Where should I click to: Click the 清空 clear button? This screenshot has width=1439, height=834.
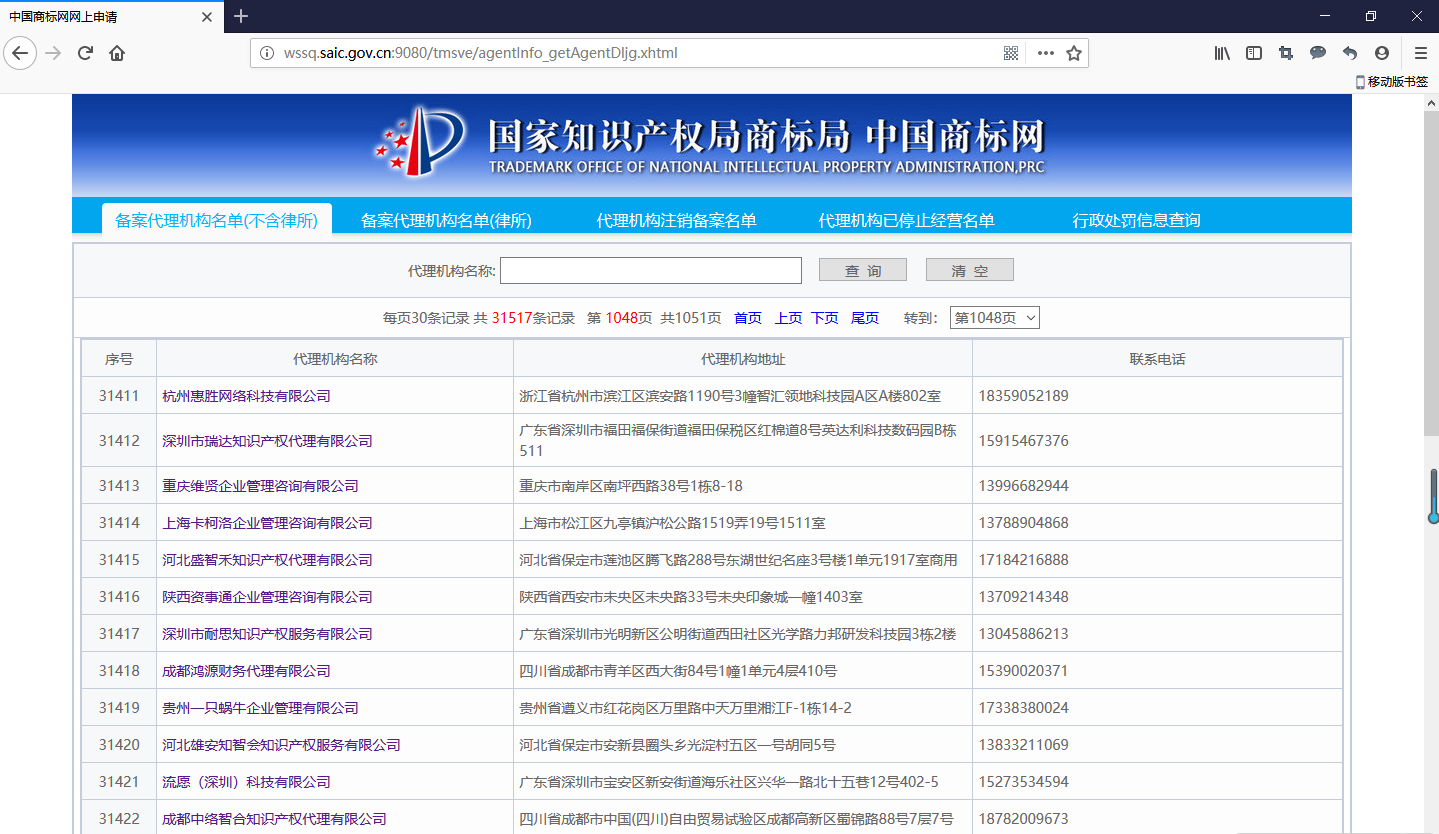click(970, 270)
